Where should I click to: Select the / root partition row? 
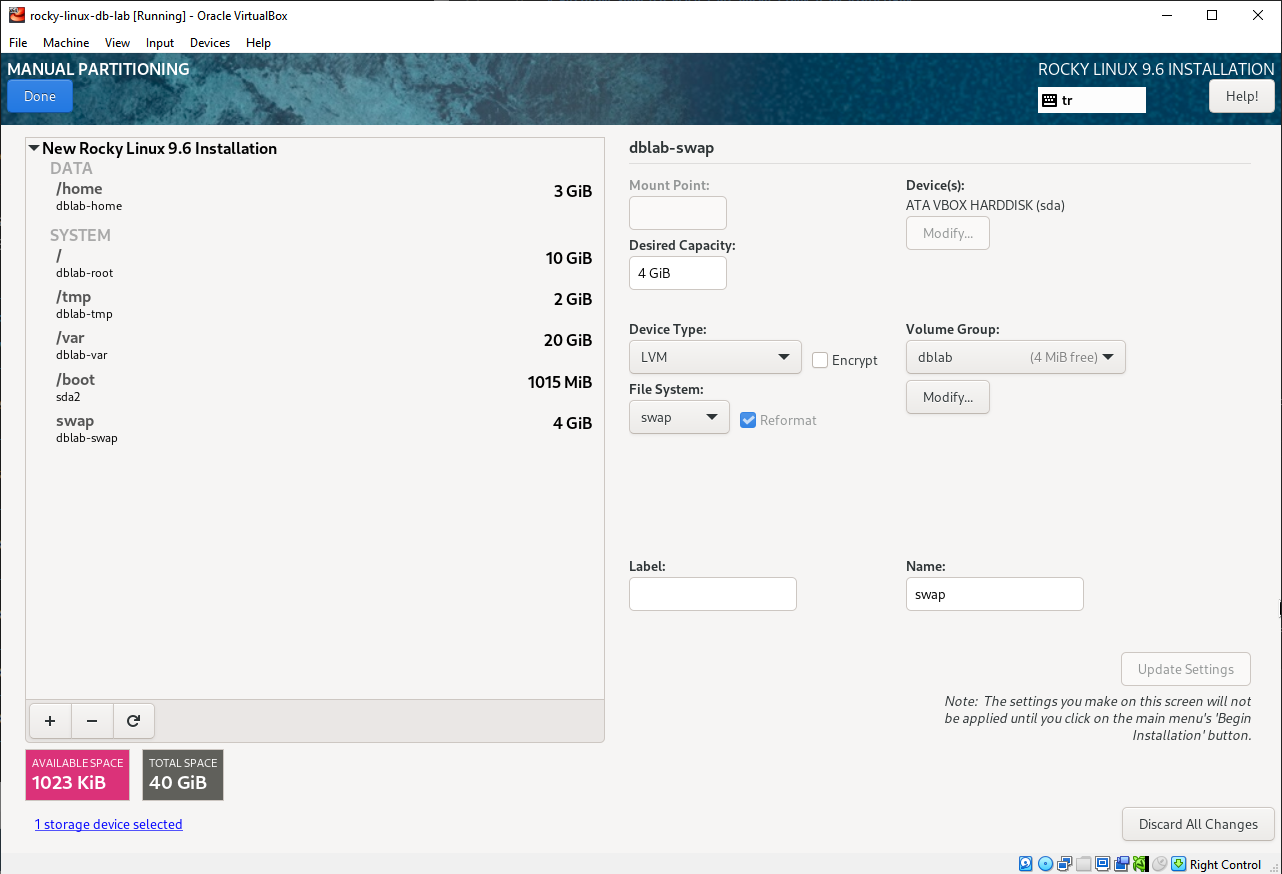[x=314, y=263]
